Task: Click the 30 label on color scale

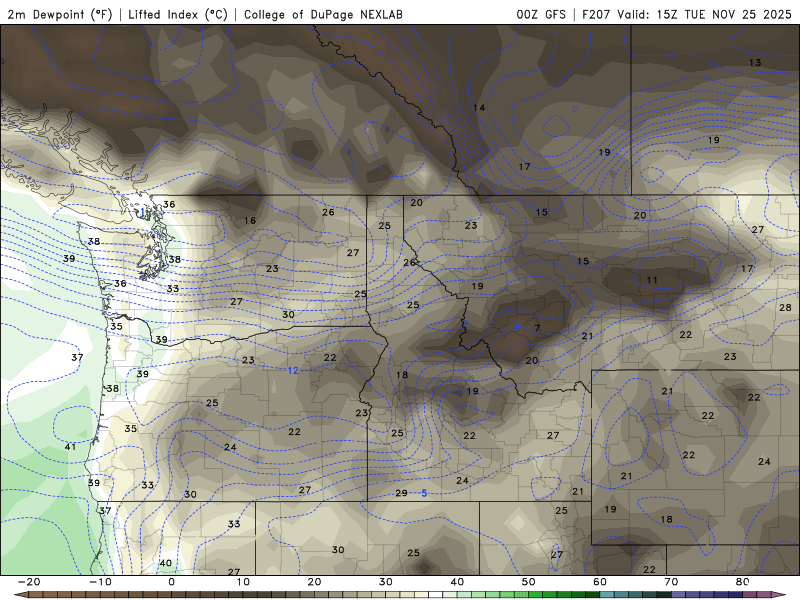Action: 386,582
